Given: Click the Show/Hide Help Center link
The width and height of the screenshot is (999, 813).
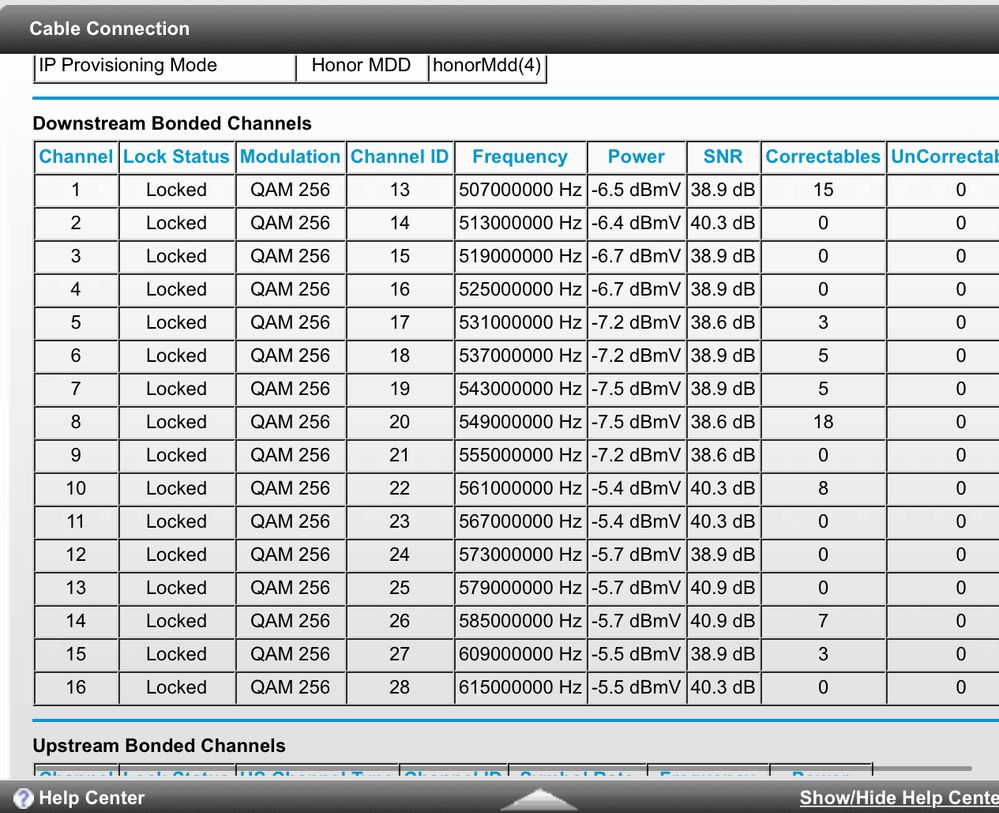Looking at the screenshot, I should tap(898, 798).
